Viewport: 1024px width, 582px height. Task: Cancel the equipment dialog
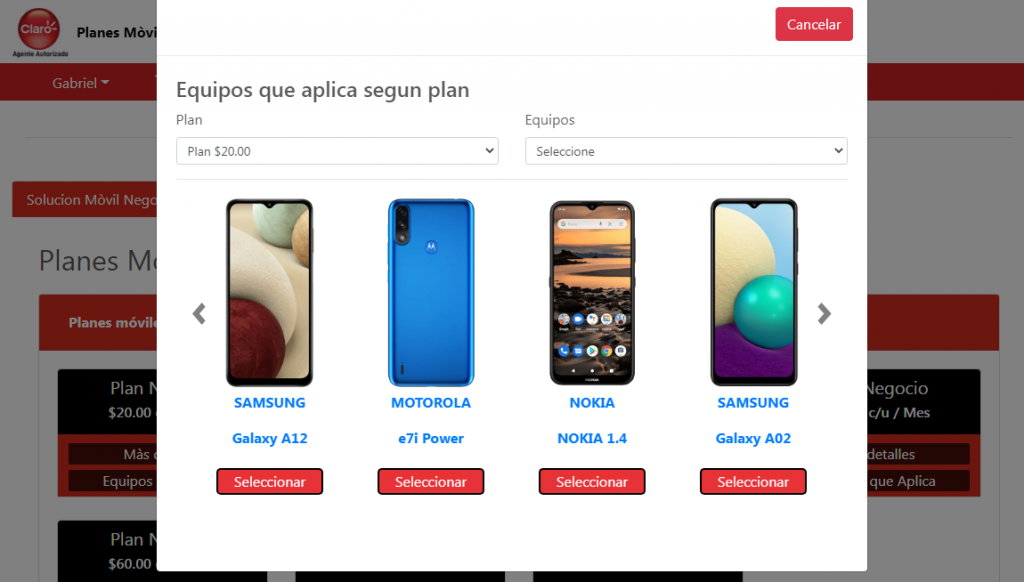click(814, 24)
